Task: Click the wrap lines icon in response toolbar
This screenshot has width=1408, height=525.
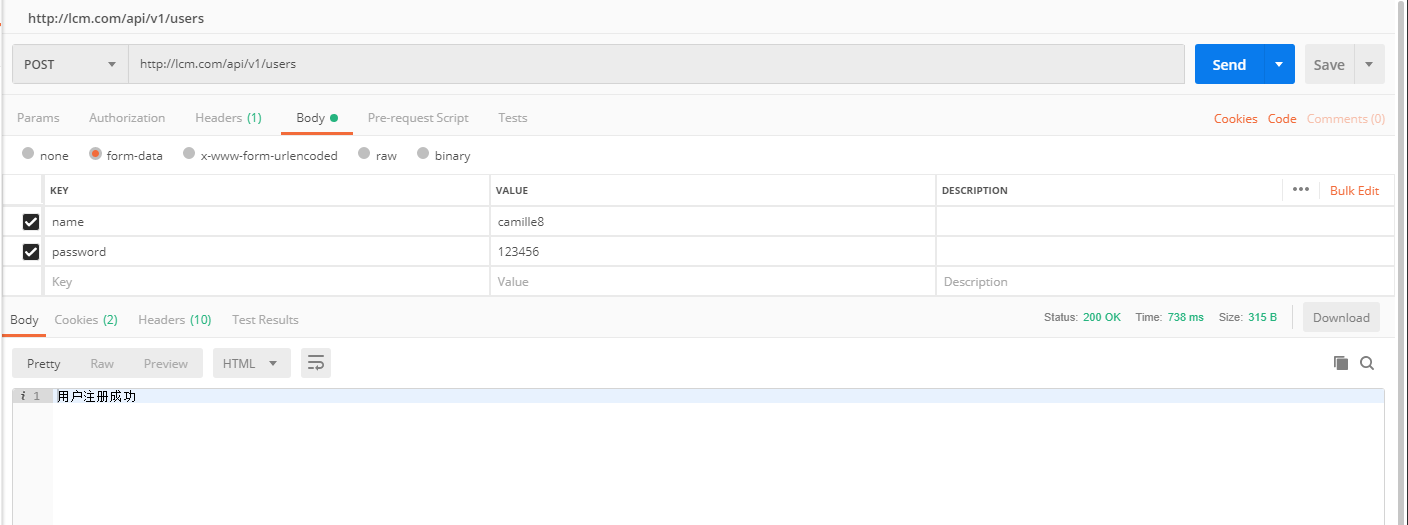Action: [x=316, y=363]
